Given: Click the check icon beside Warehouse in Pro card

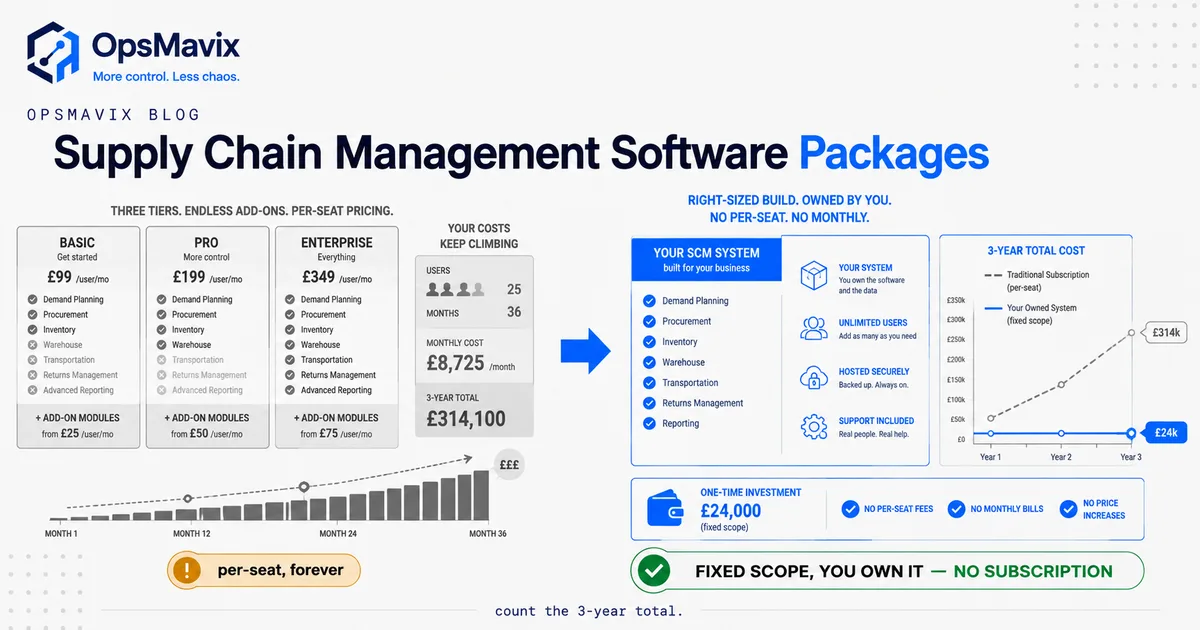Looking at the screenshot, I should pyautogui.click(x=162, y=345).
